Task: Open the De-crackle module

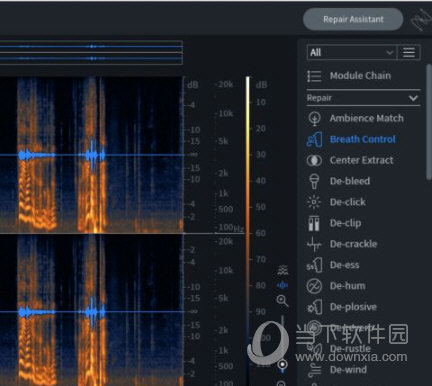Action: (x=342, y=244)
